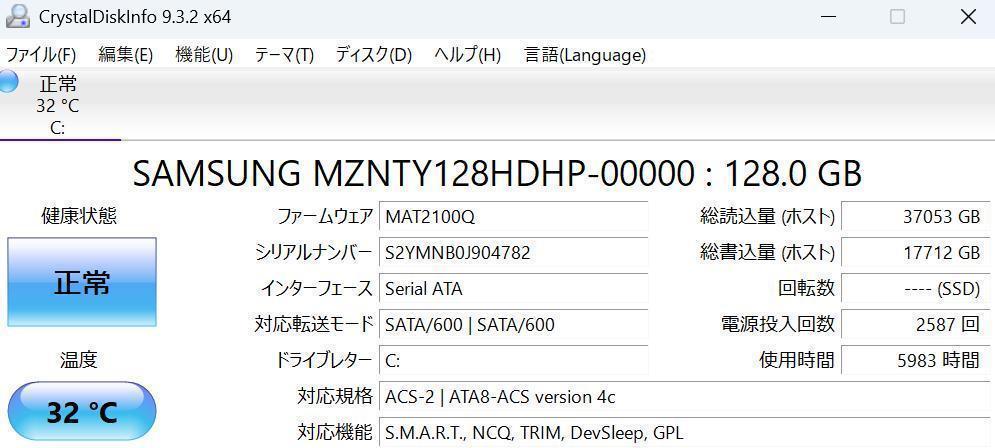Click the 回転数 label
The image size is (995, 448).
pos(806,289)
